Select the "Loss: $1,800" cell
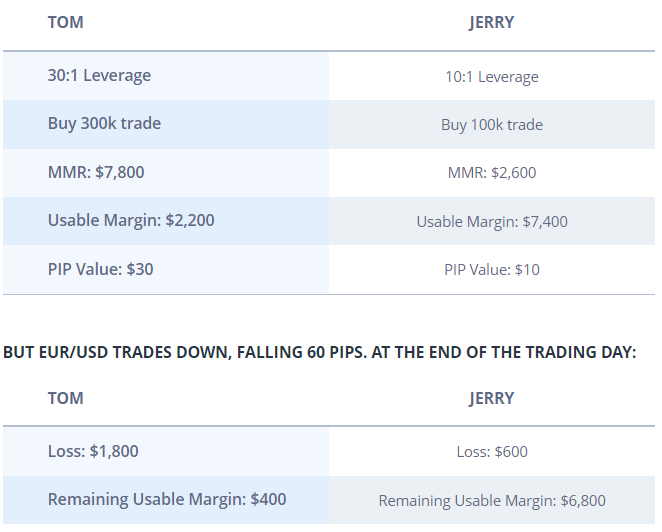This screenshot has height=532, width=662. point(93,451)
